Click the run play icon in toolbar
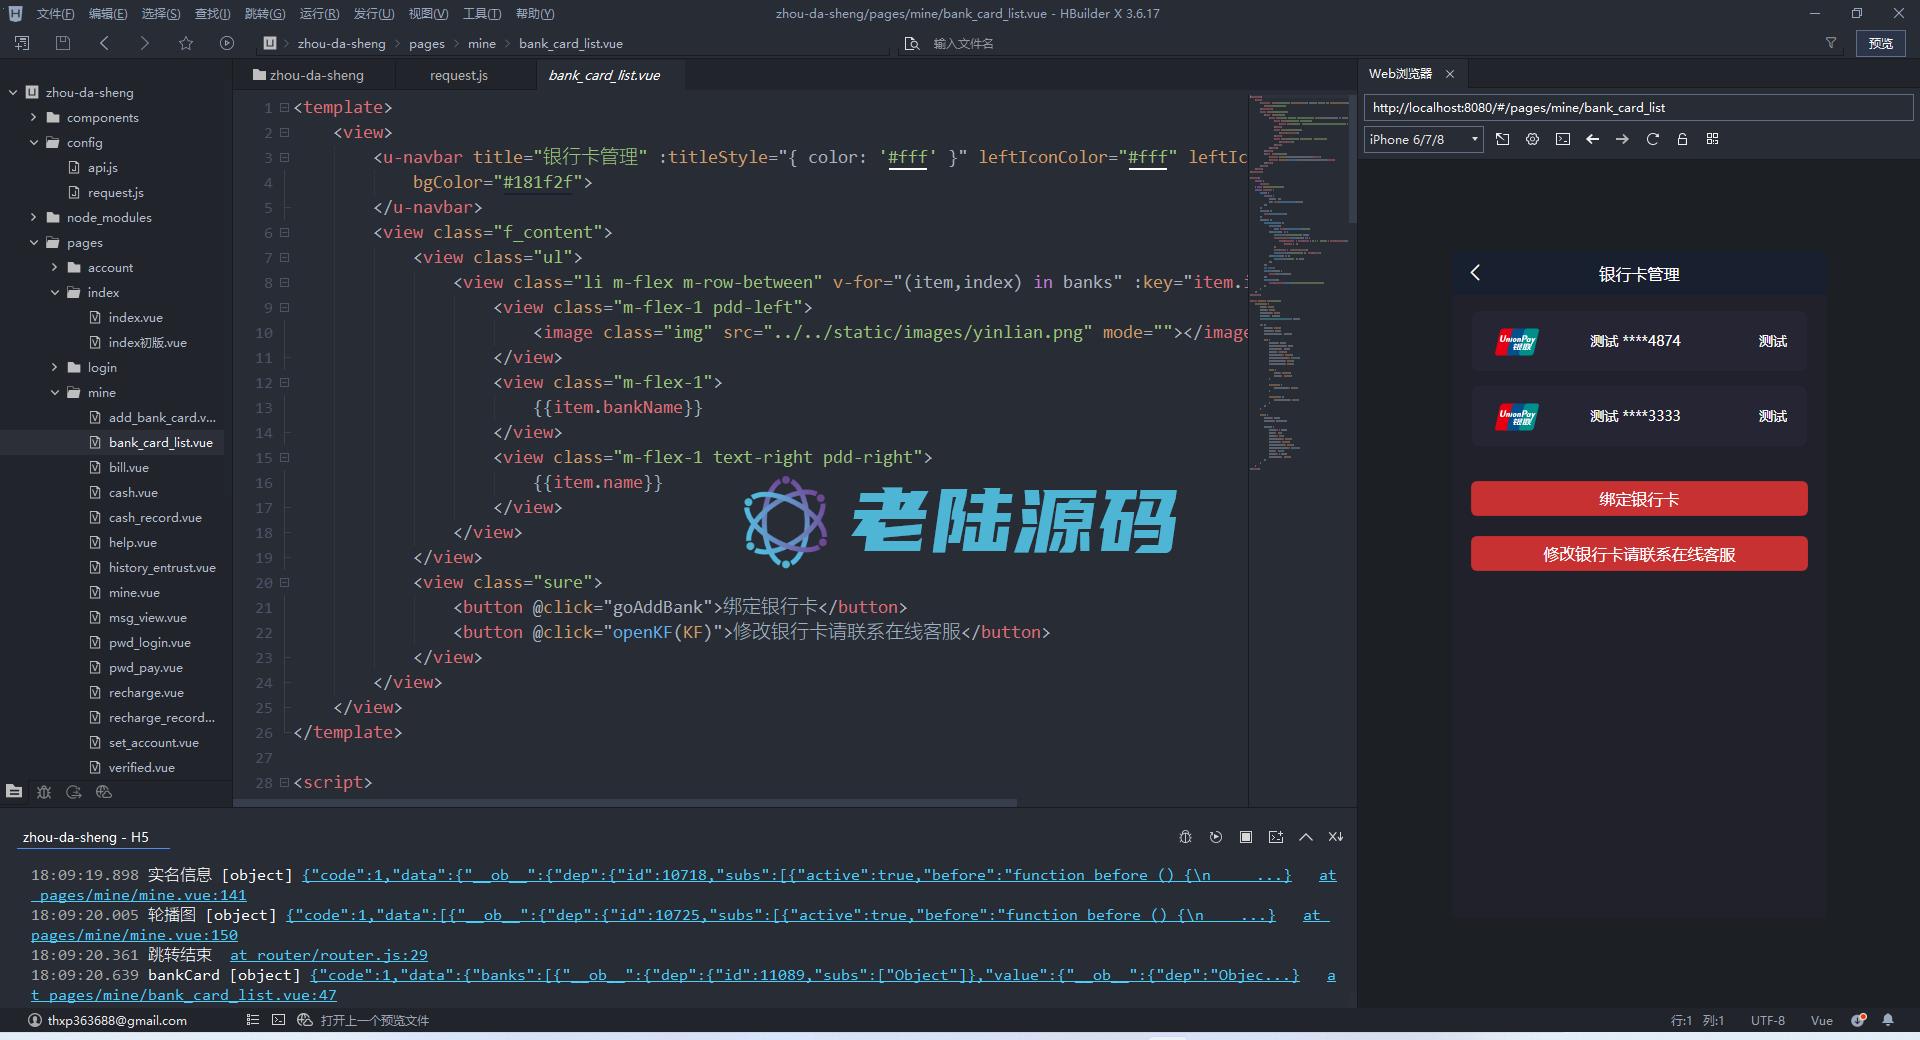The image size is (1920, 1040). pyautogui.click(x=227, y=43)
